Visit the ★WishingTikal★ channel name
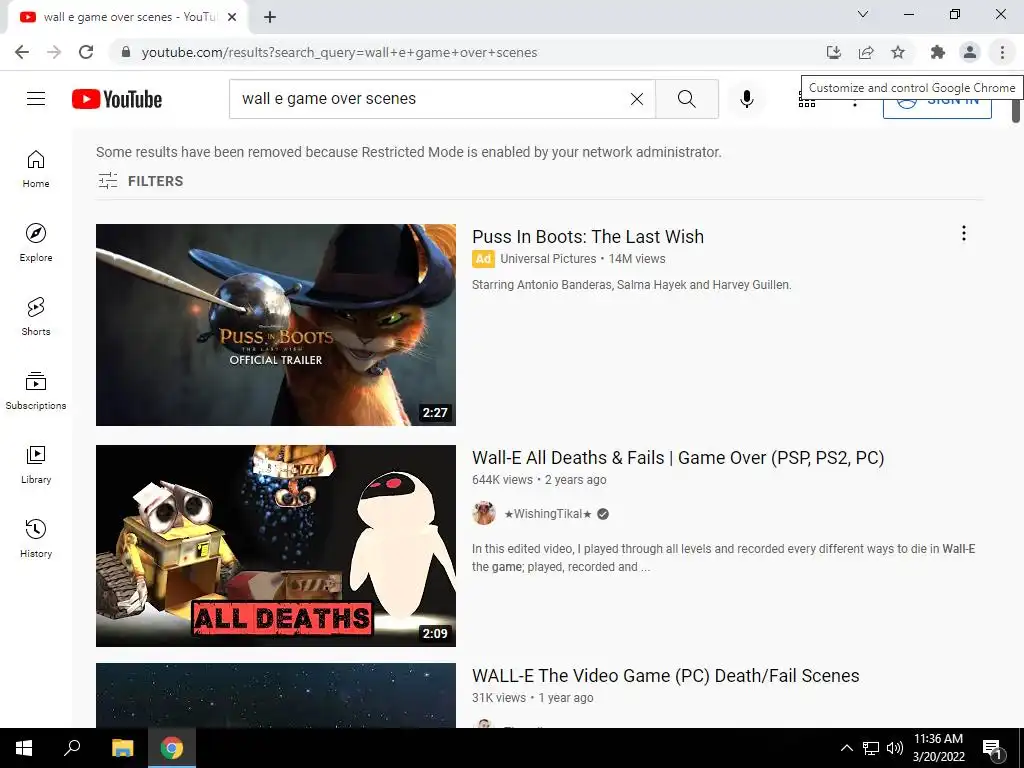The height and width of the screenshot is (768, 1024). point(547,514)
